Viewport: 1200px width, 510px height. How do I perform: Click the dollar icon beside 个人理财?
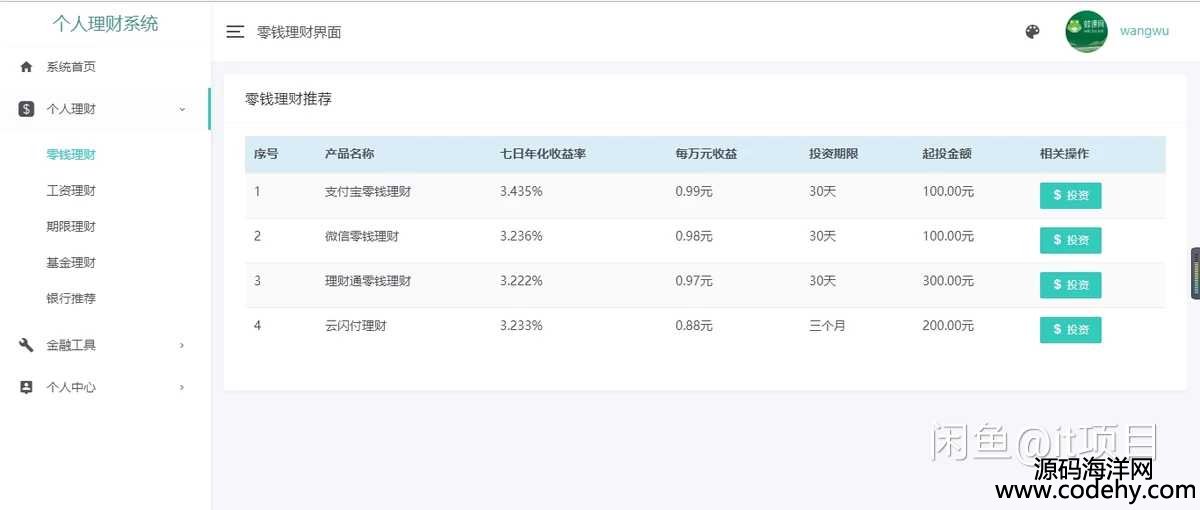coord(27,109)
